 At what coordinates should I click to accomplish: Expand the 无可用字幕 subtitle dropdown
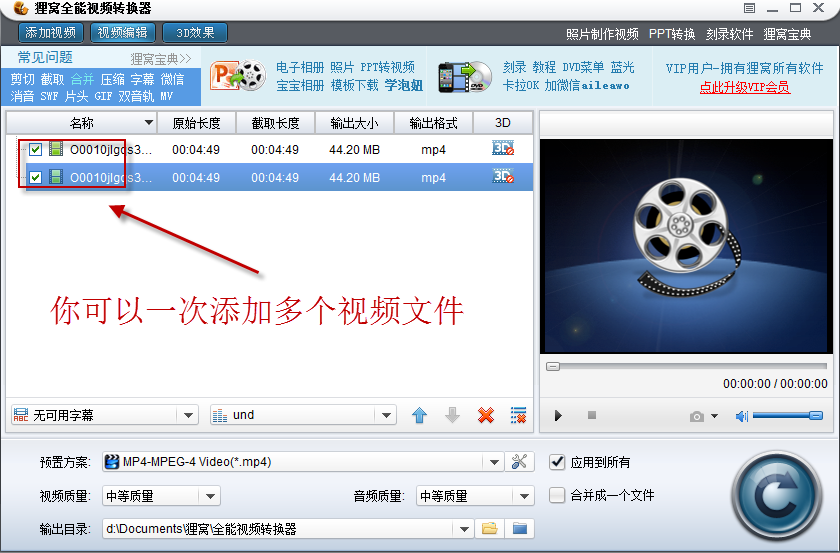pos(188,415)
